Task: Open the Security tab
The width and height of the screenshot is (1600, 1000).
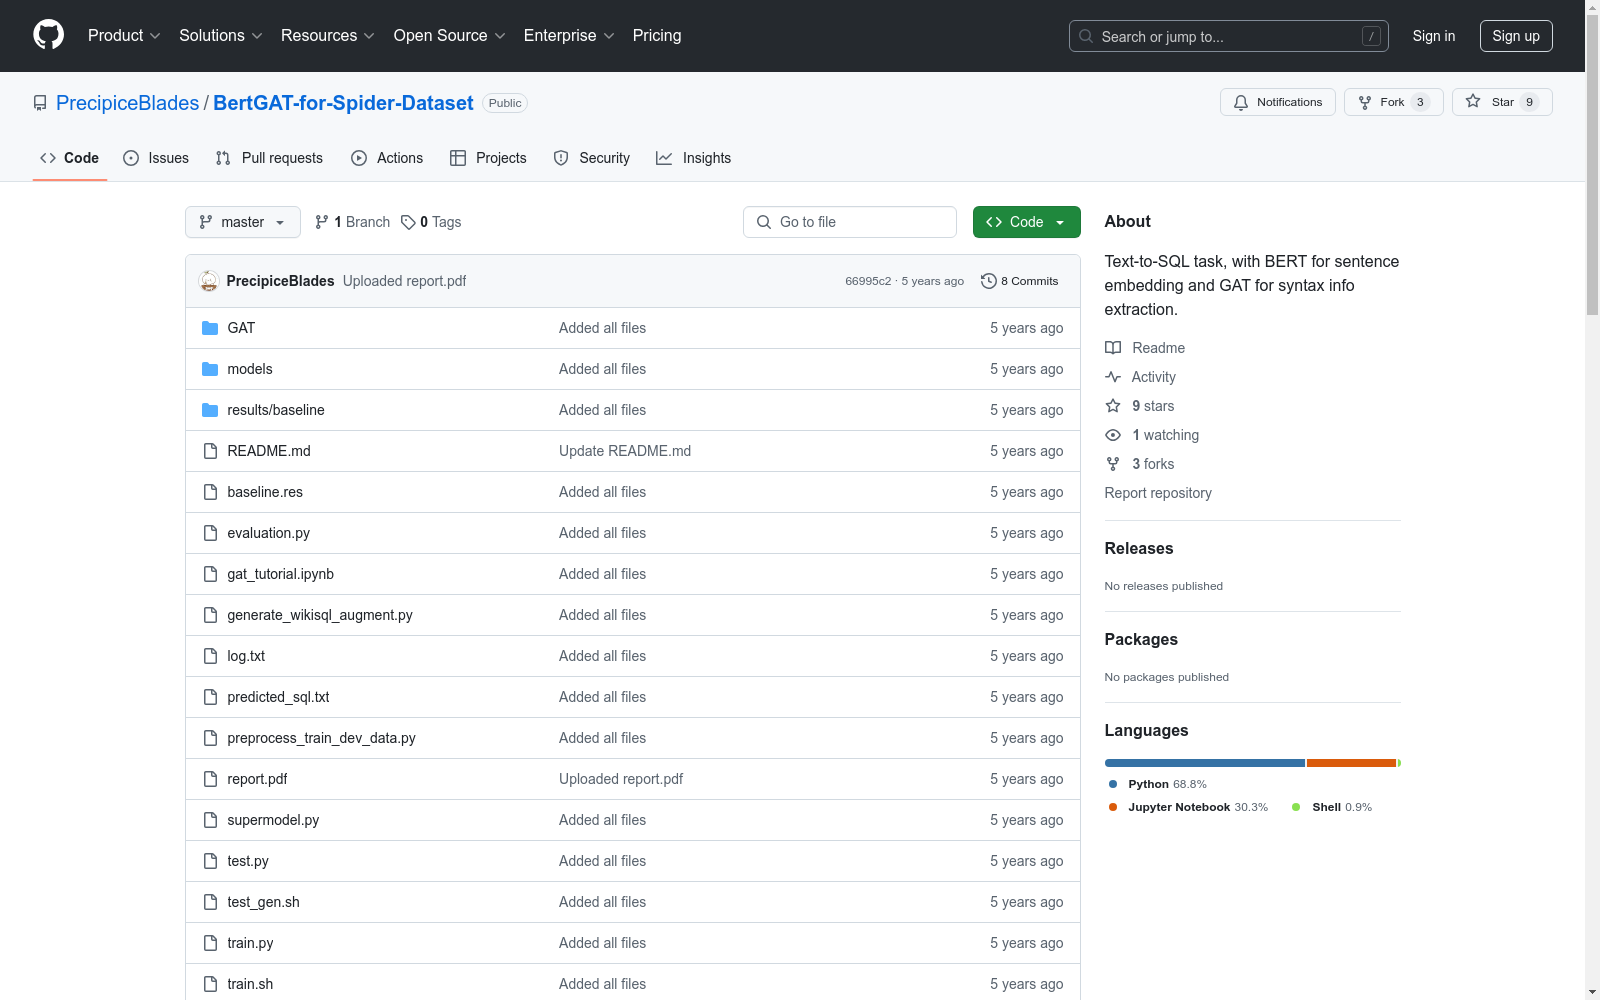Action: click(592, 158)
